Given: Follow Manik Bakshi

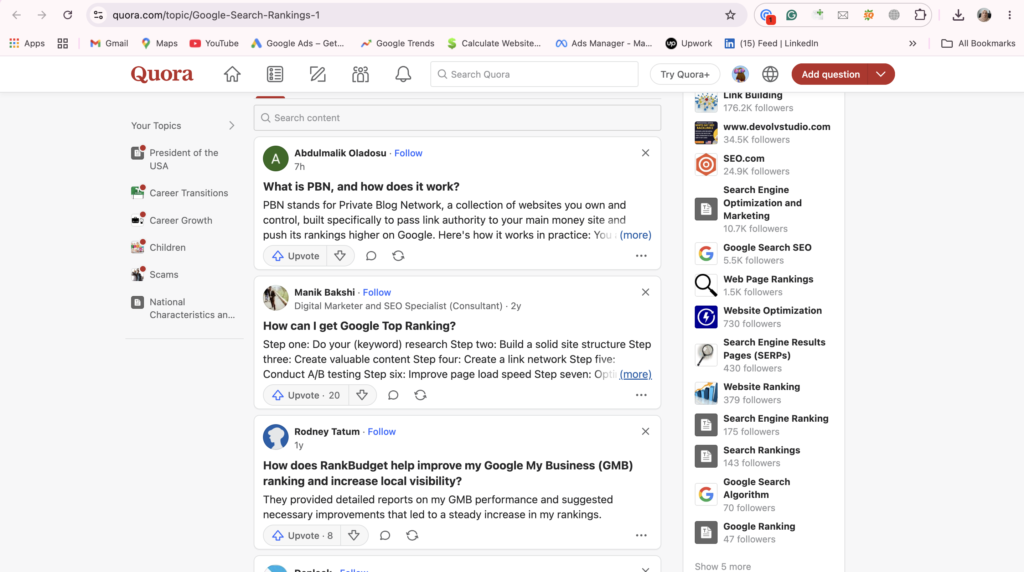Looking at the screenshot, I should (x=377, y=292).
